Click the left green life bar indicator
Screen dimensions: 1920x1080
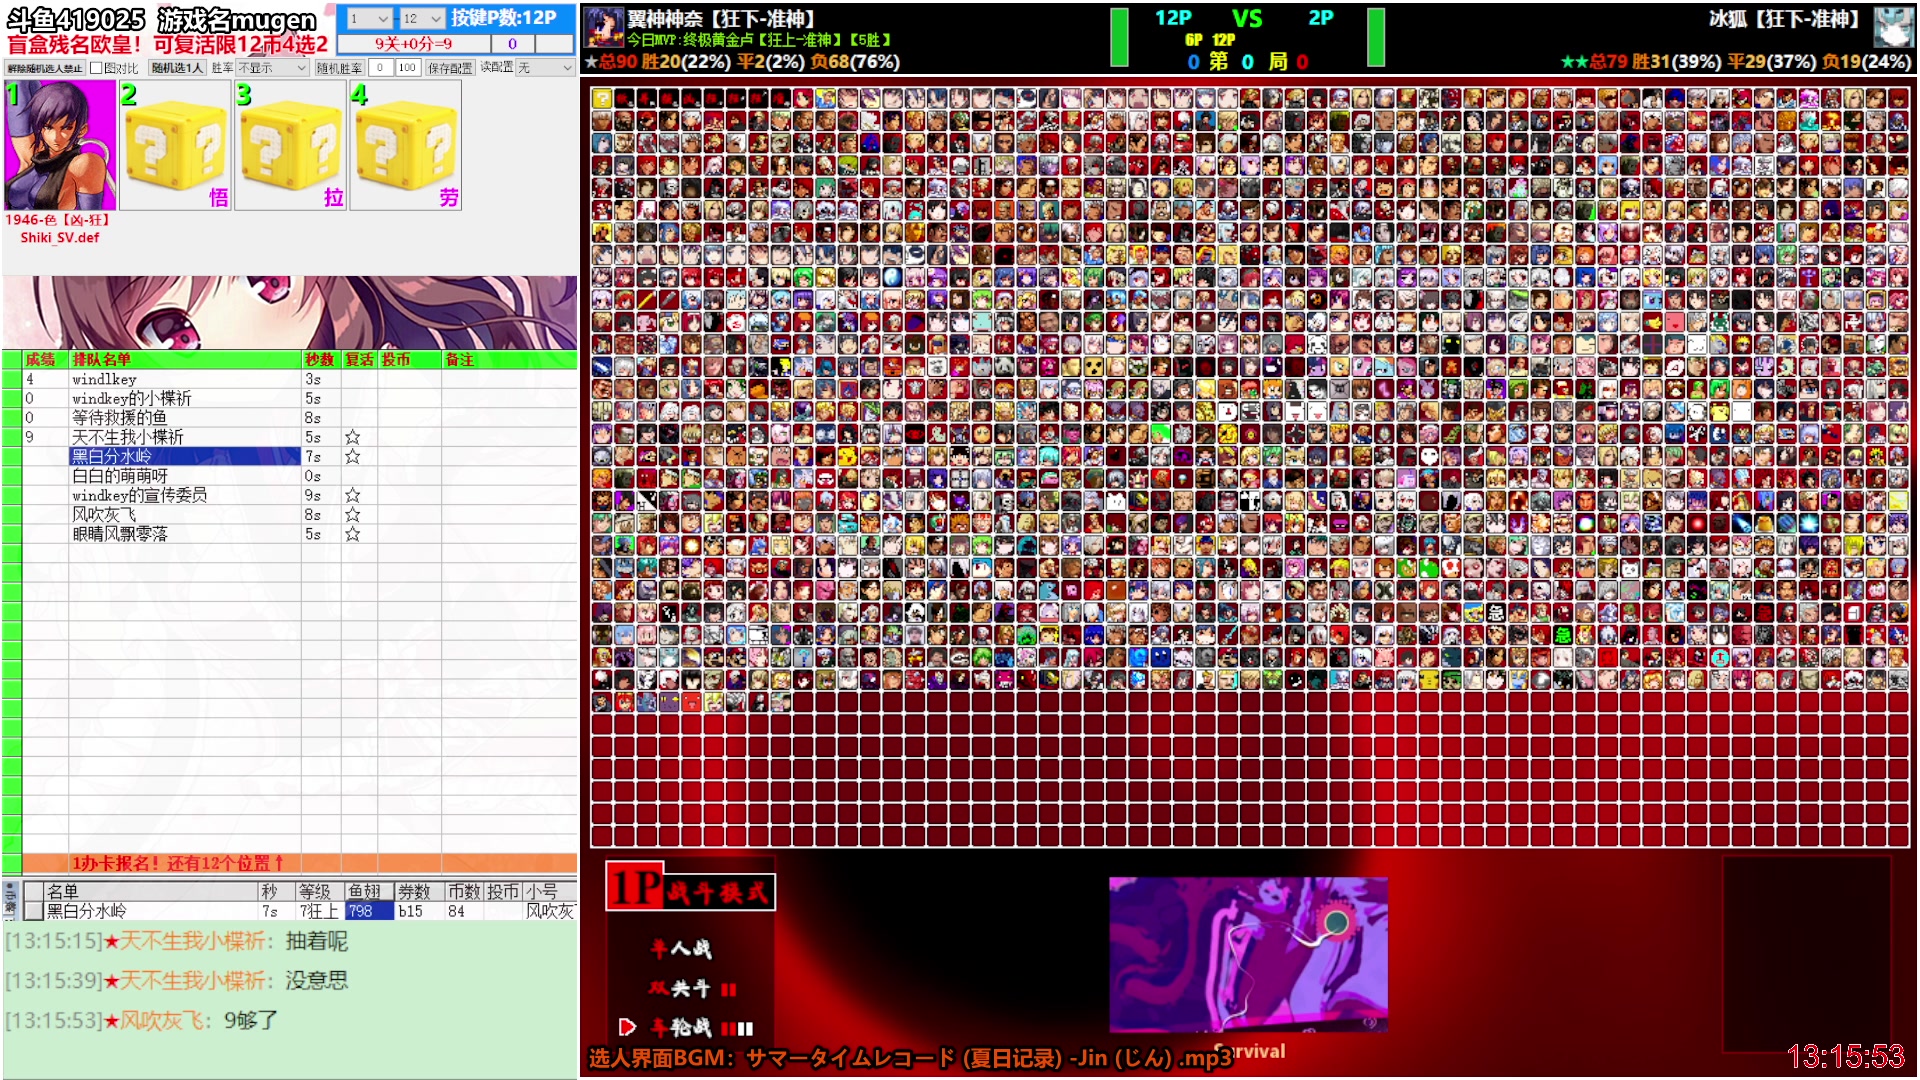pyautogui.click(x=1119, y=37)
